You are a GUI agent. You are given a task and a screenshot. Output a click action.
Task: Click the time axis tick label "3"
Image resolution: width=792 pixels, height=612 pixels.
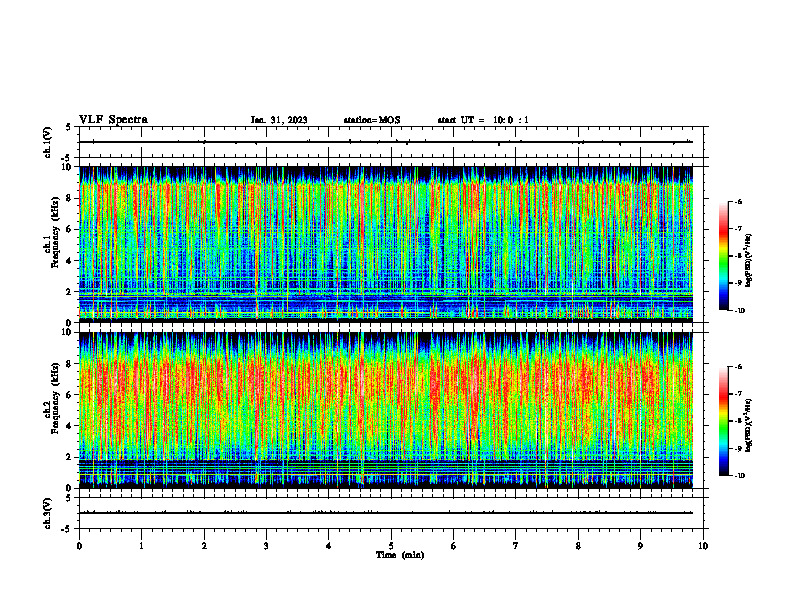pyautogui.click(x=266, y=546)
